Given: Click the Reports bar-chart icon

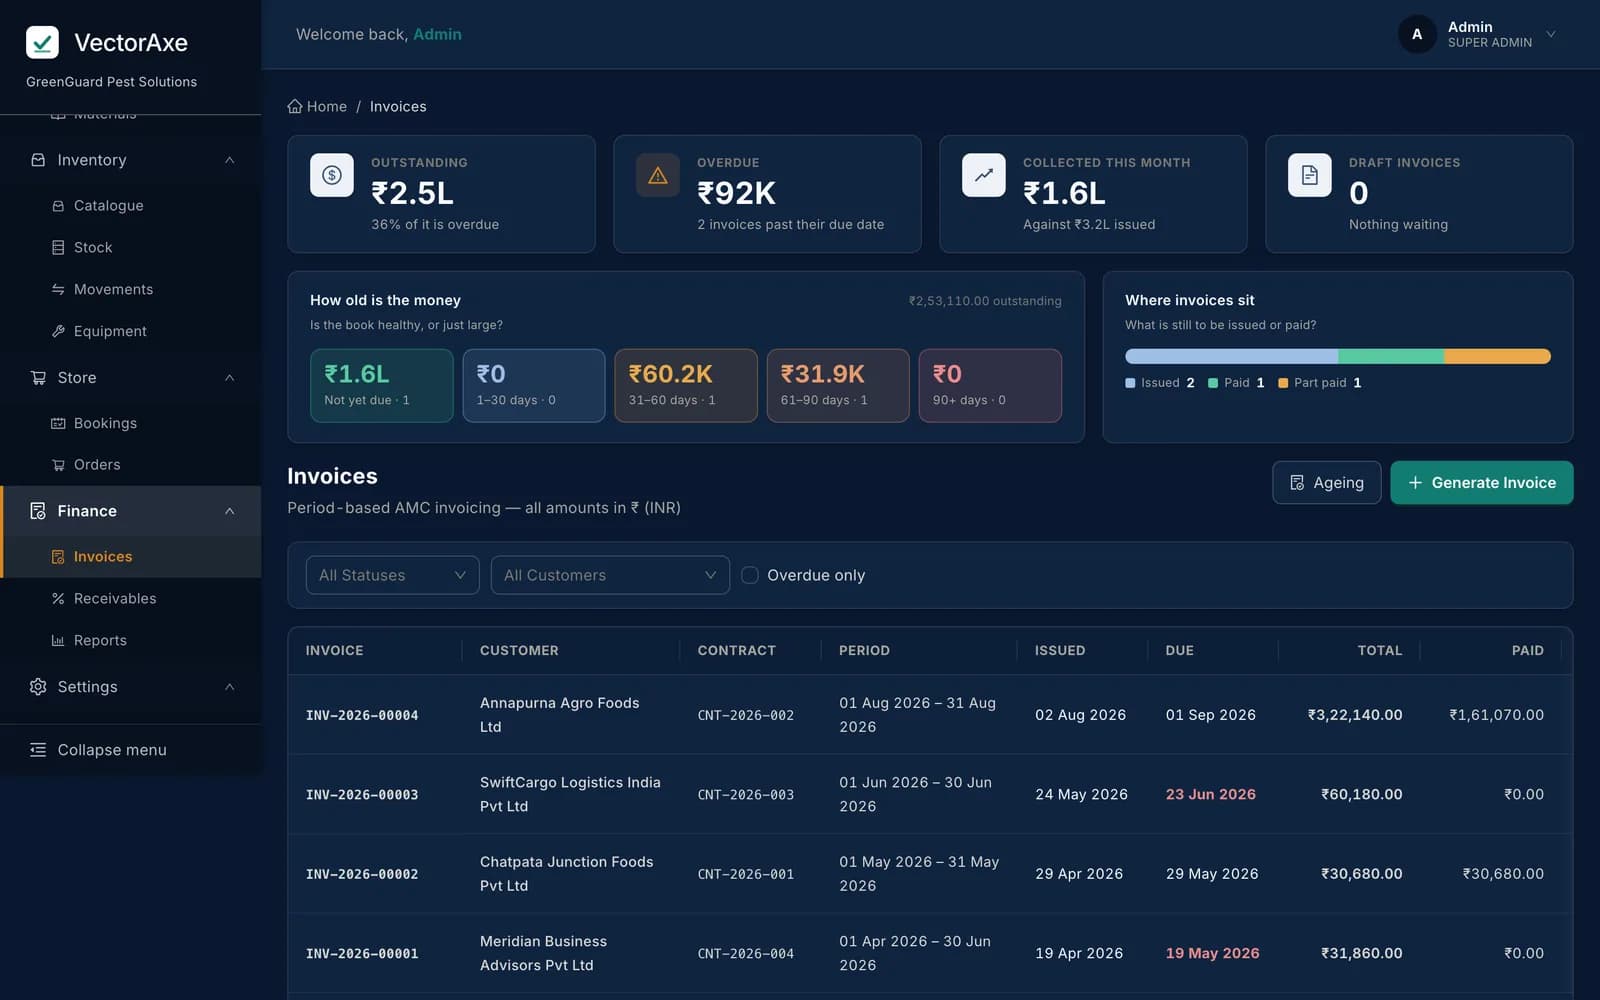Looking at the screenshot, I should pyautogui.click(x=58, y=641).
